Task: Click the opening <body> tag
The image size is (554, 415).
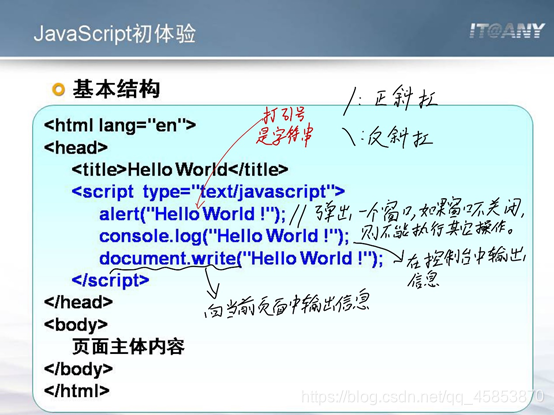Action: pos(76,325)
